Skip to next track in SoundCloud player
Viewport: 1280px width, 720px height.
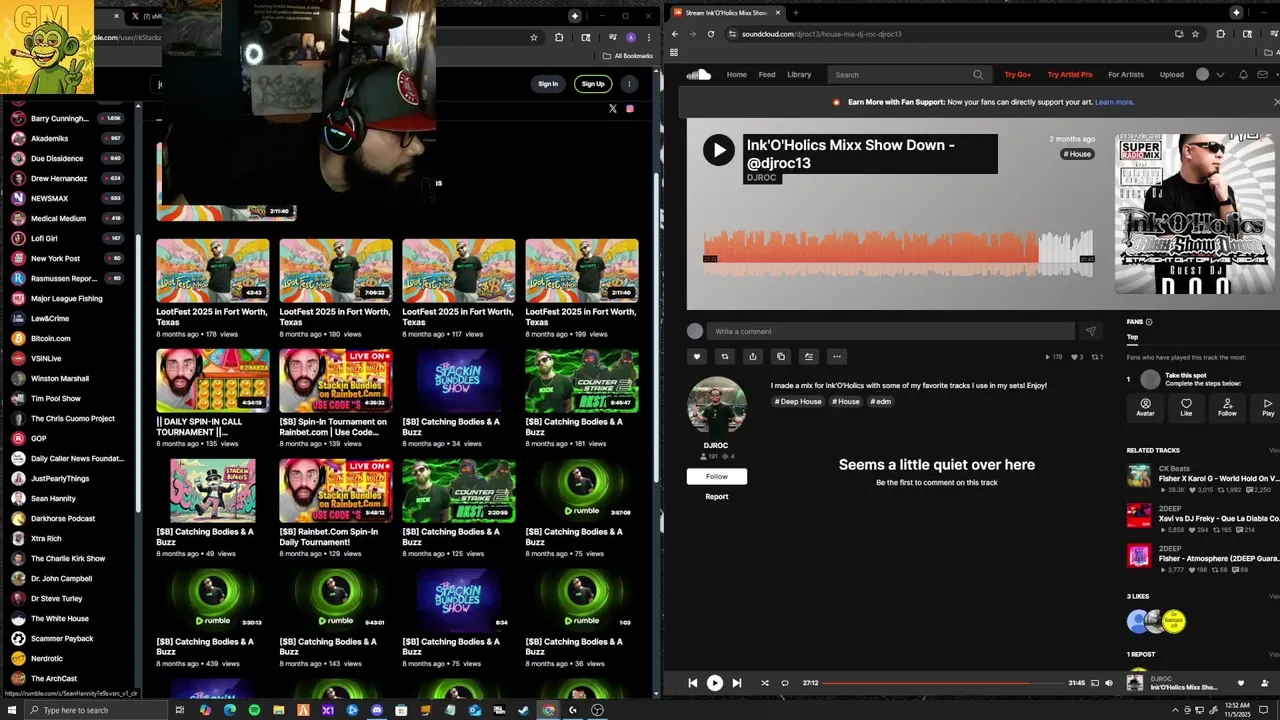tap(737, 683)
